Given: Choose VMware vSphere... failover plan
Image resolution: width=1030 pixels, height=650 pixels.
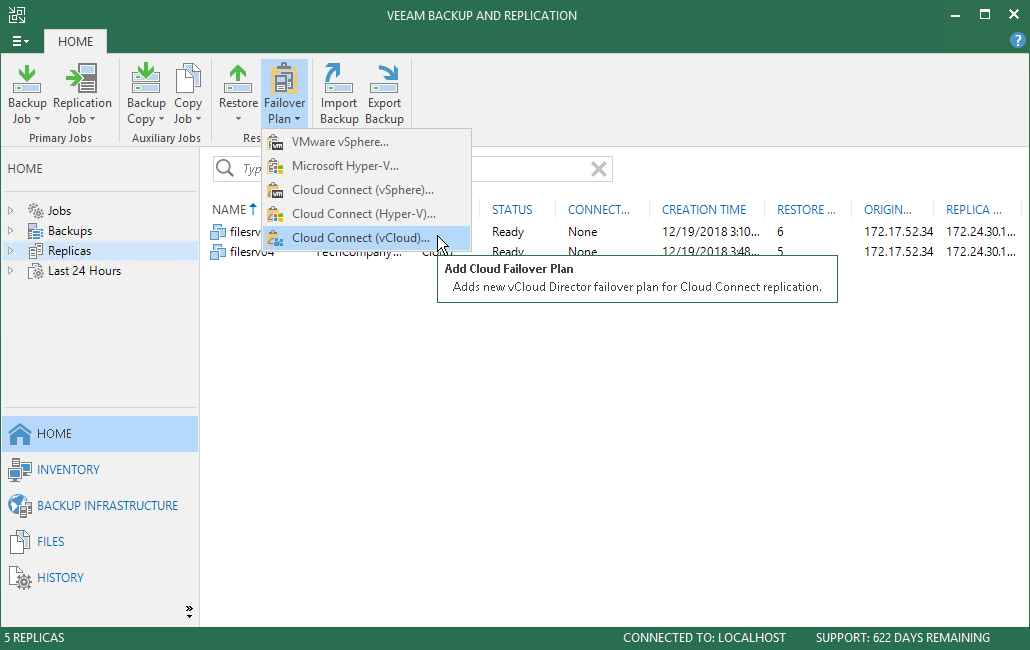Looking at the screenshot, I should click(367, 142).
